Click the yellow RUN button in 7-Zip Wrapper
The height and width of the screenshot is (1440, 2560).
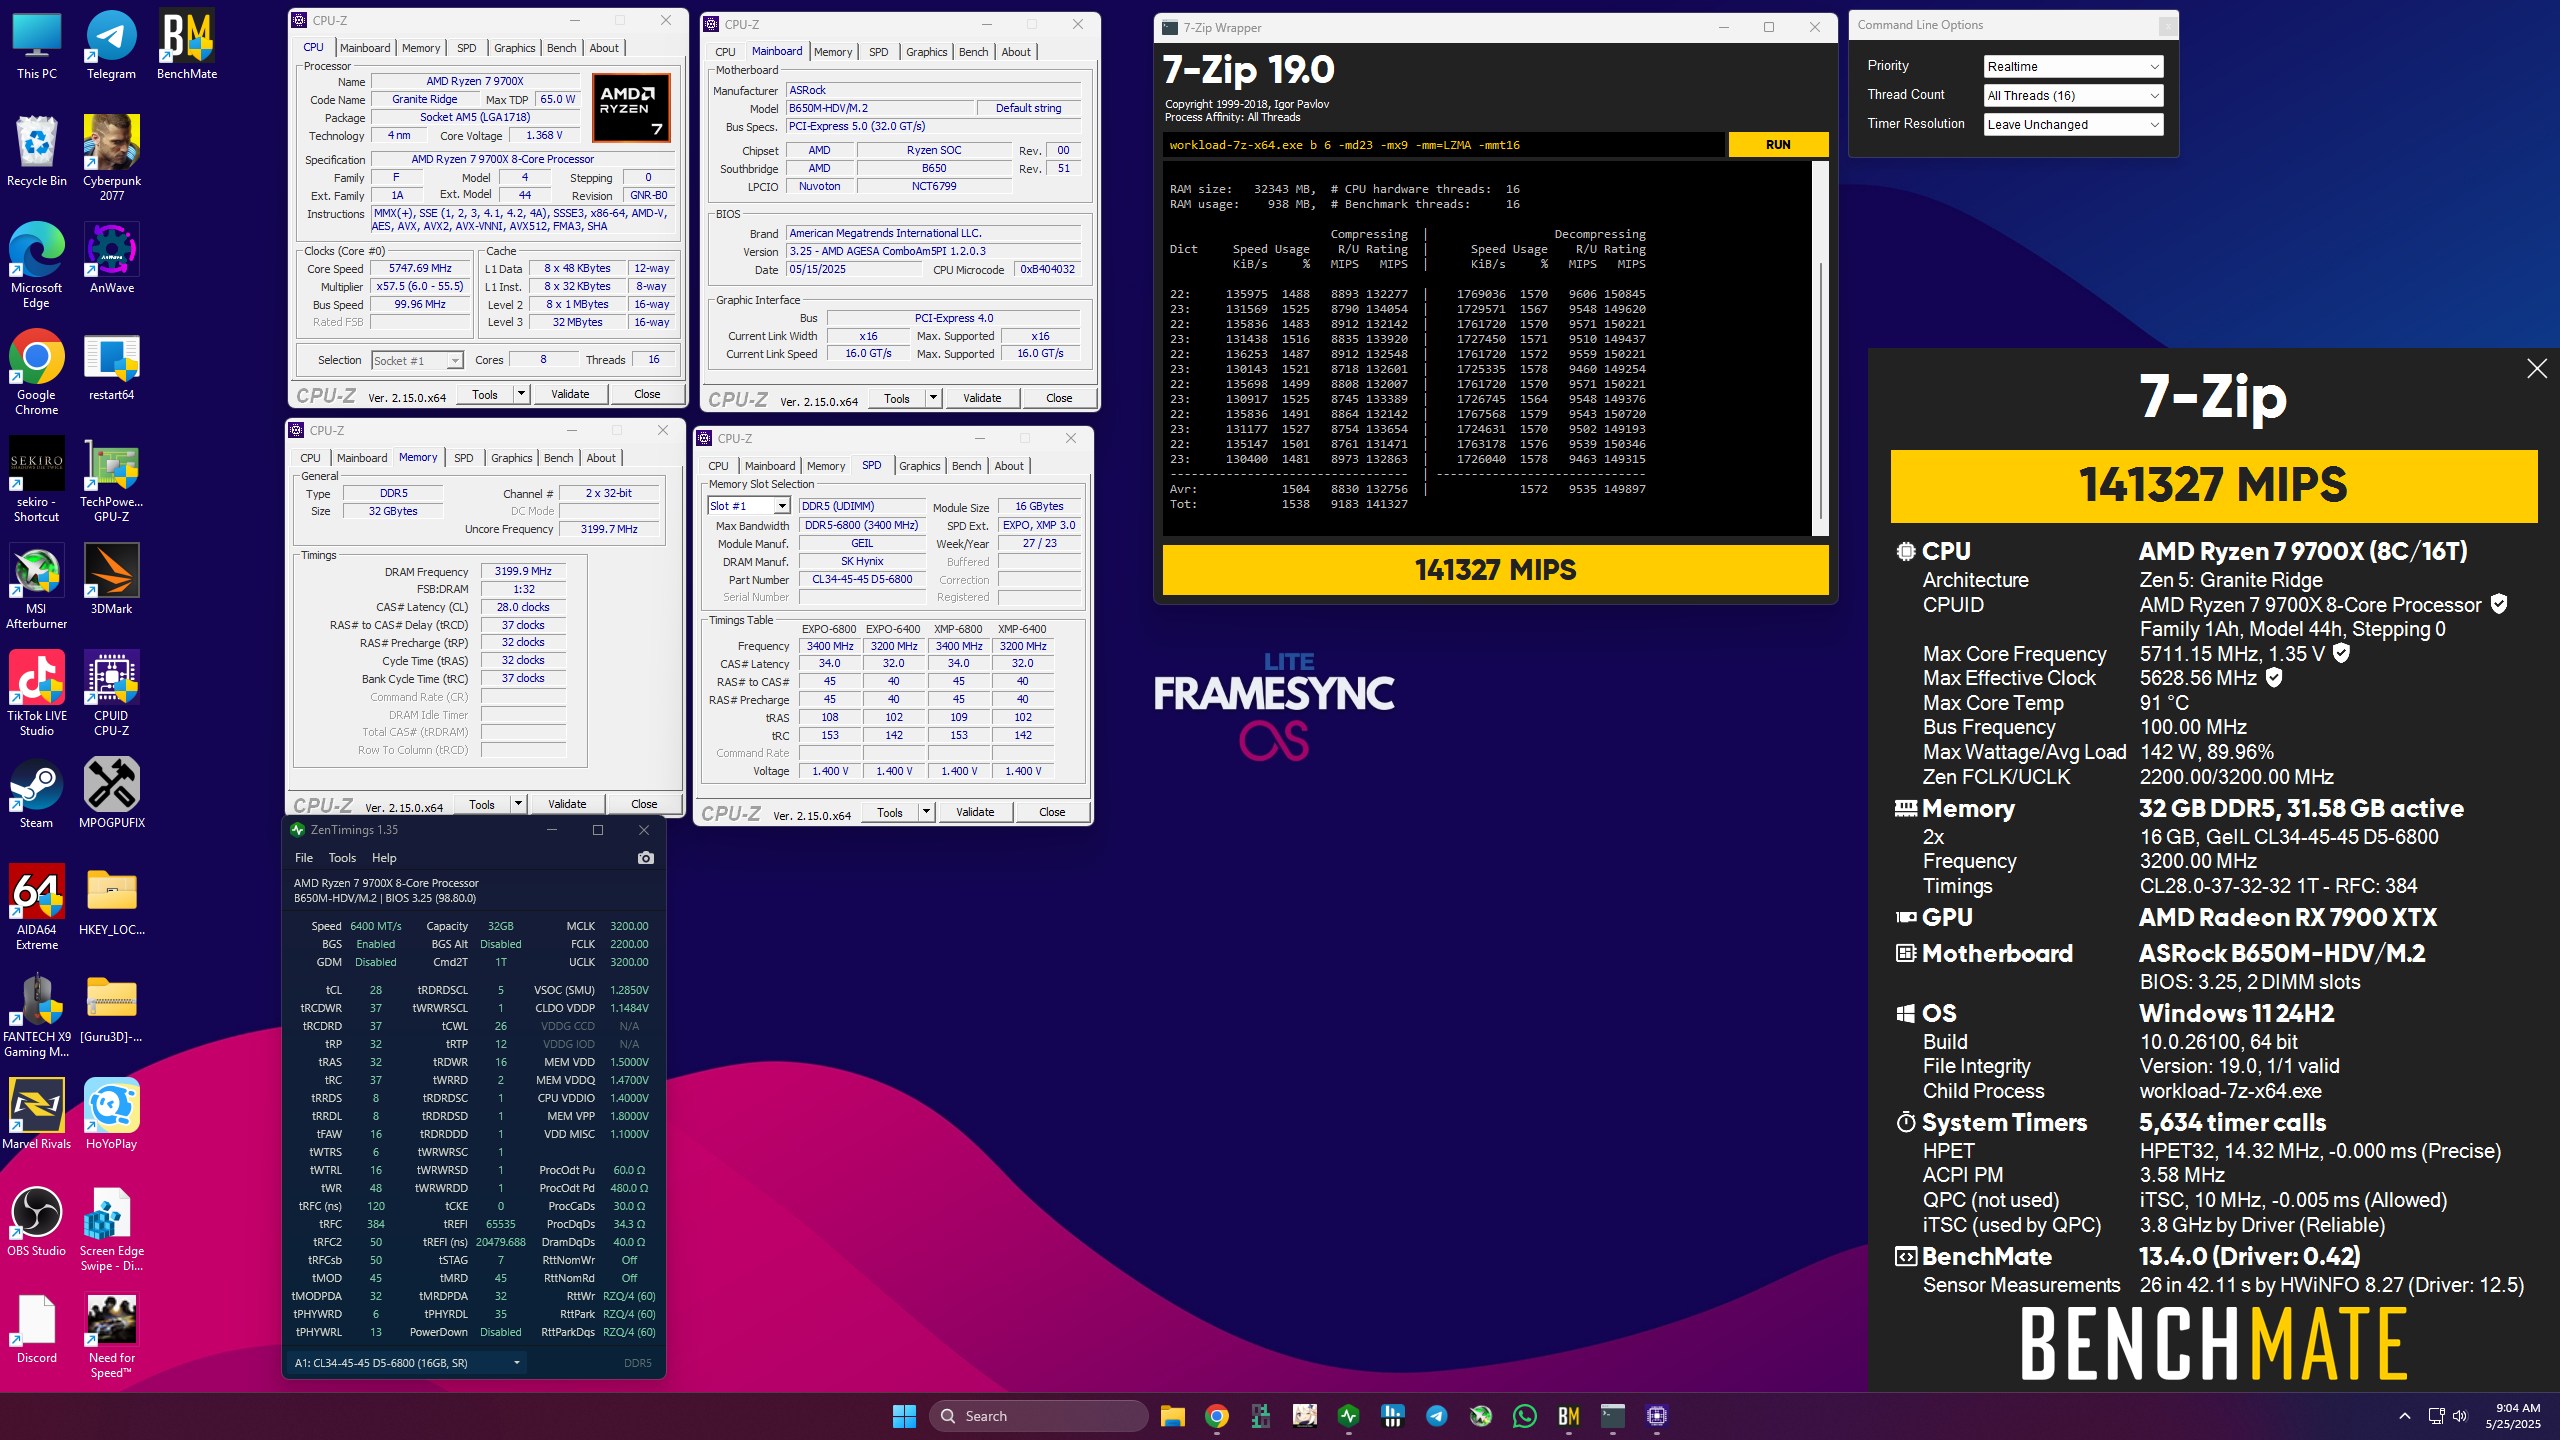tap(1778, 145)
